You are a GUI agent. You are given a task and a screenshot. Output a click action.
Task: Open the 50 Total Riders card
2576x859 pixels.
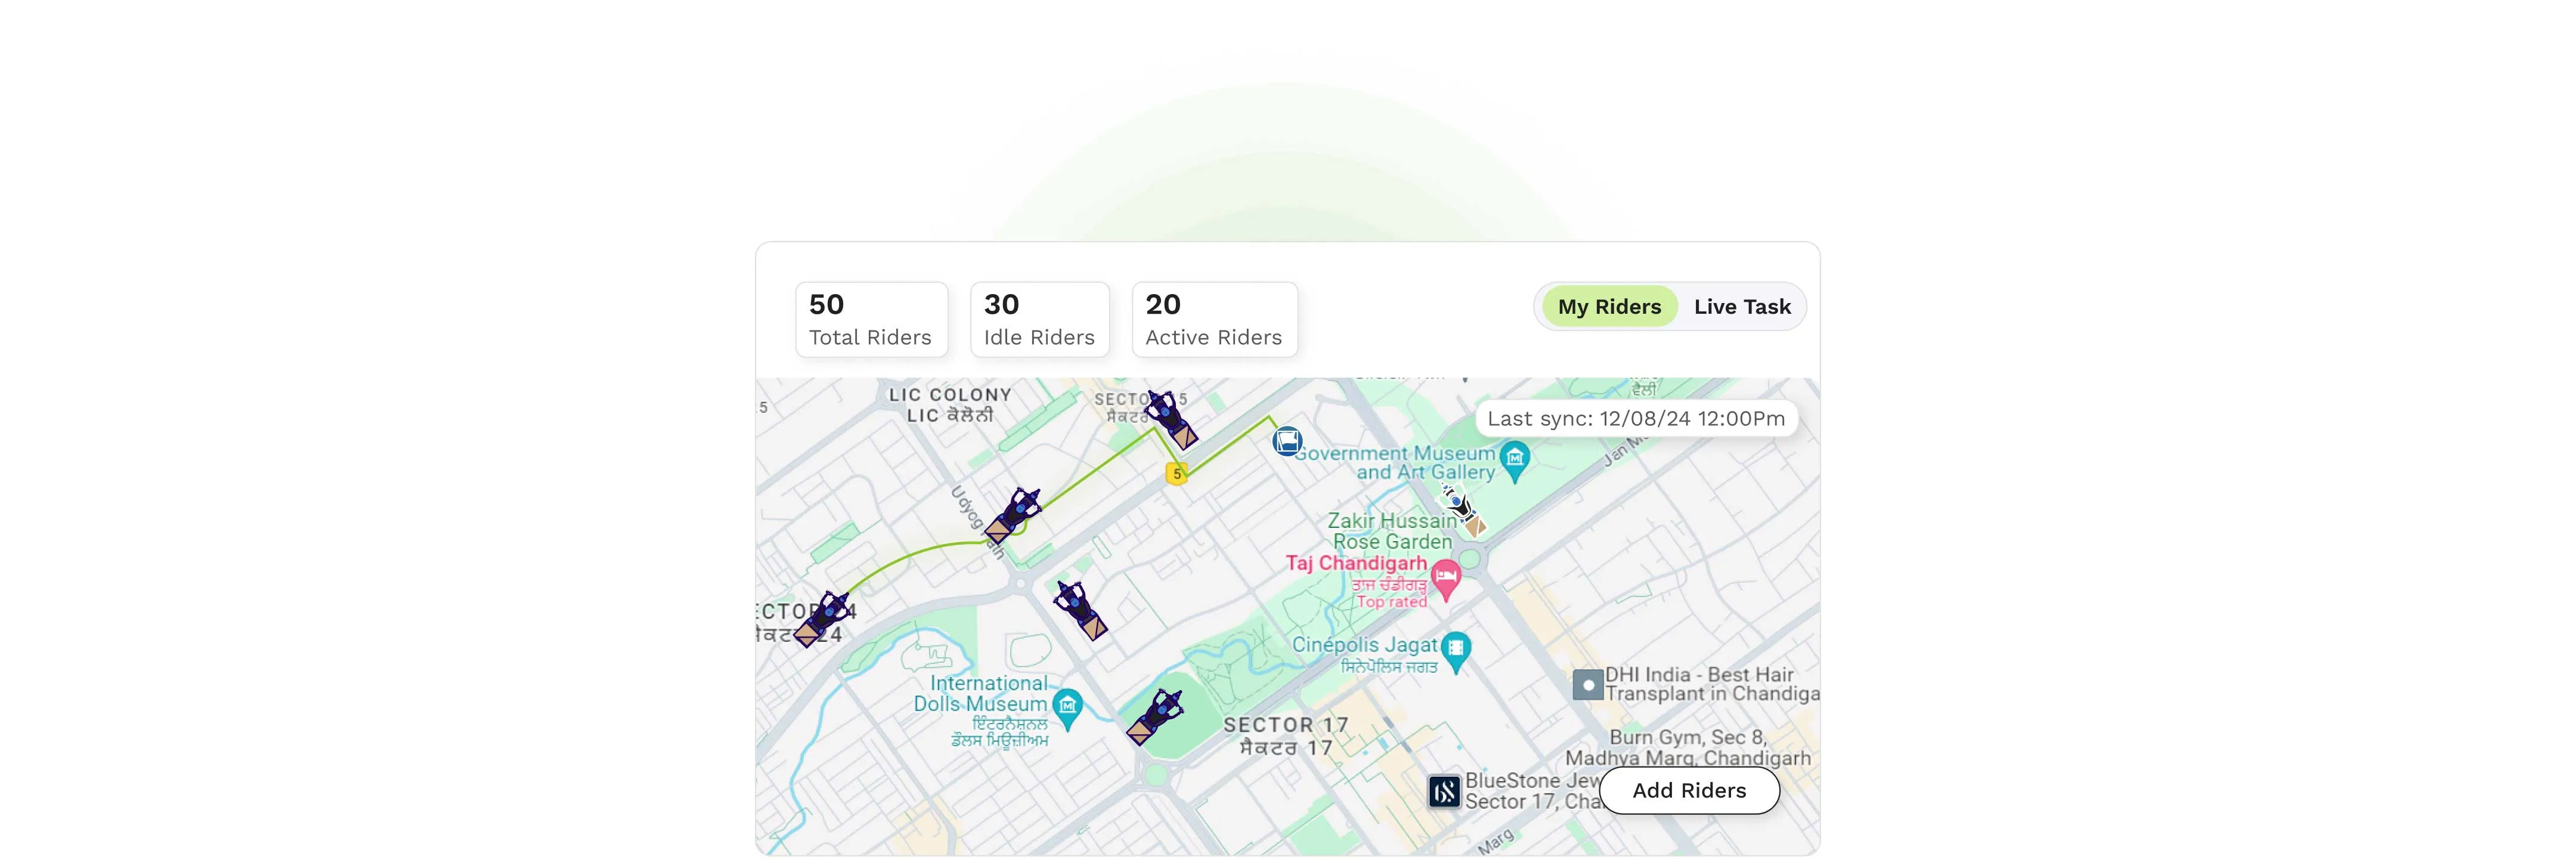(x=871, y=318)
